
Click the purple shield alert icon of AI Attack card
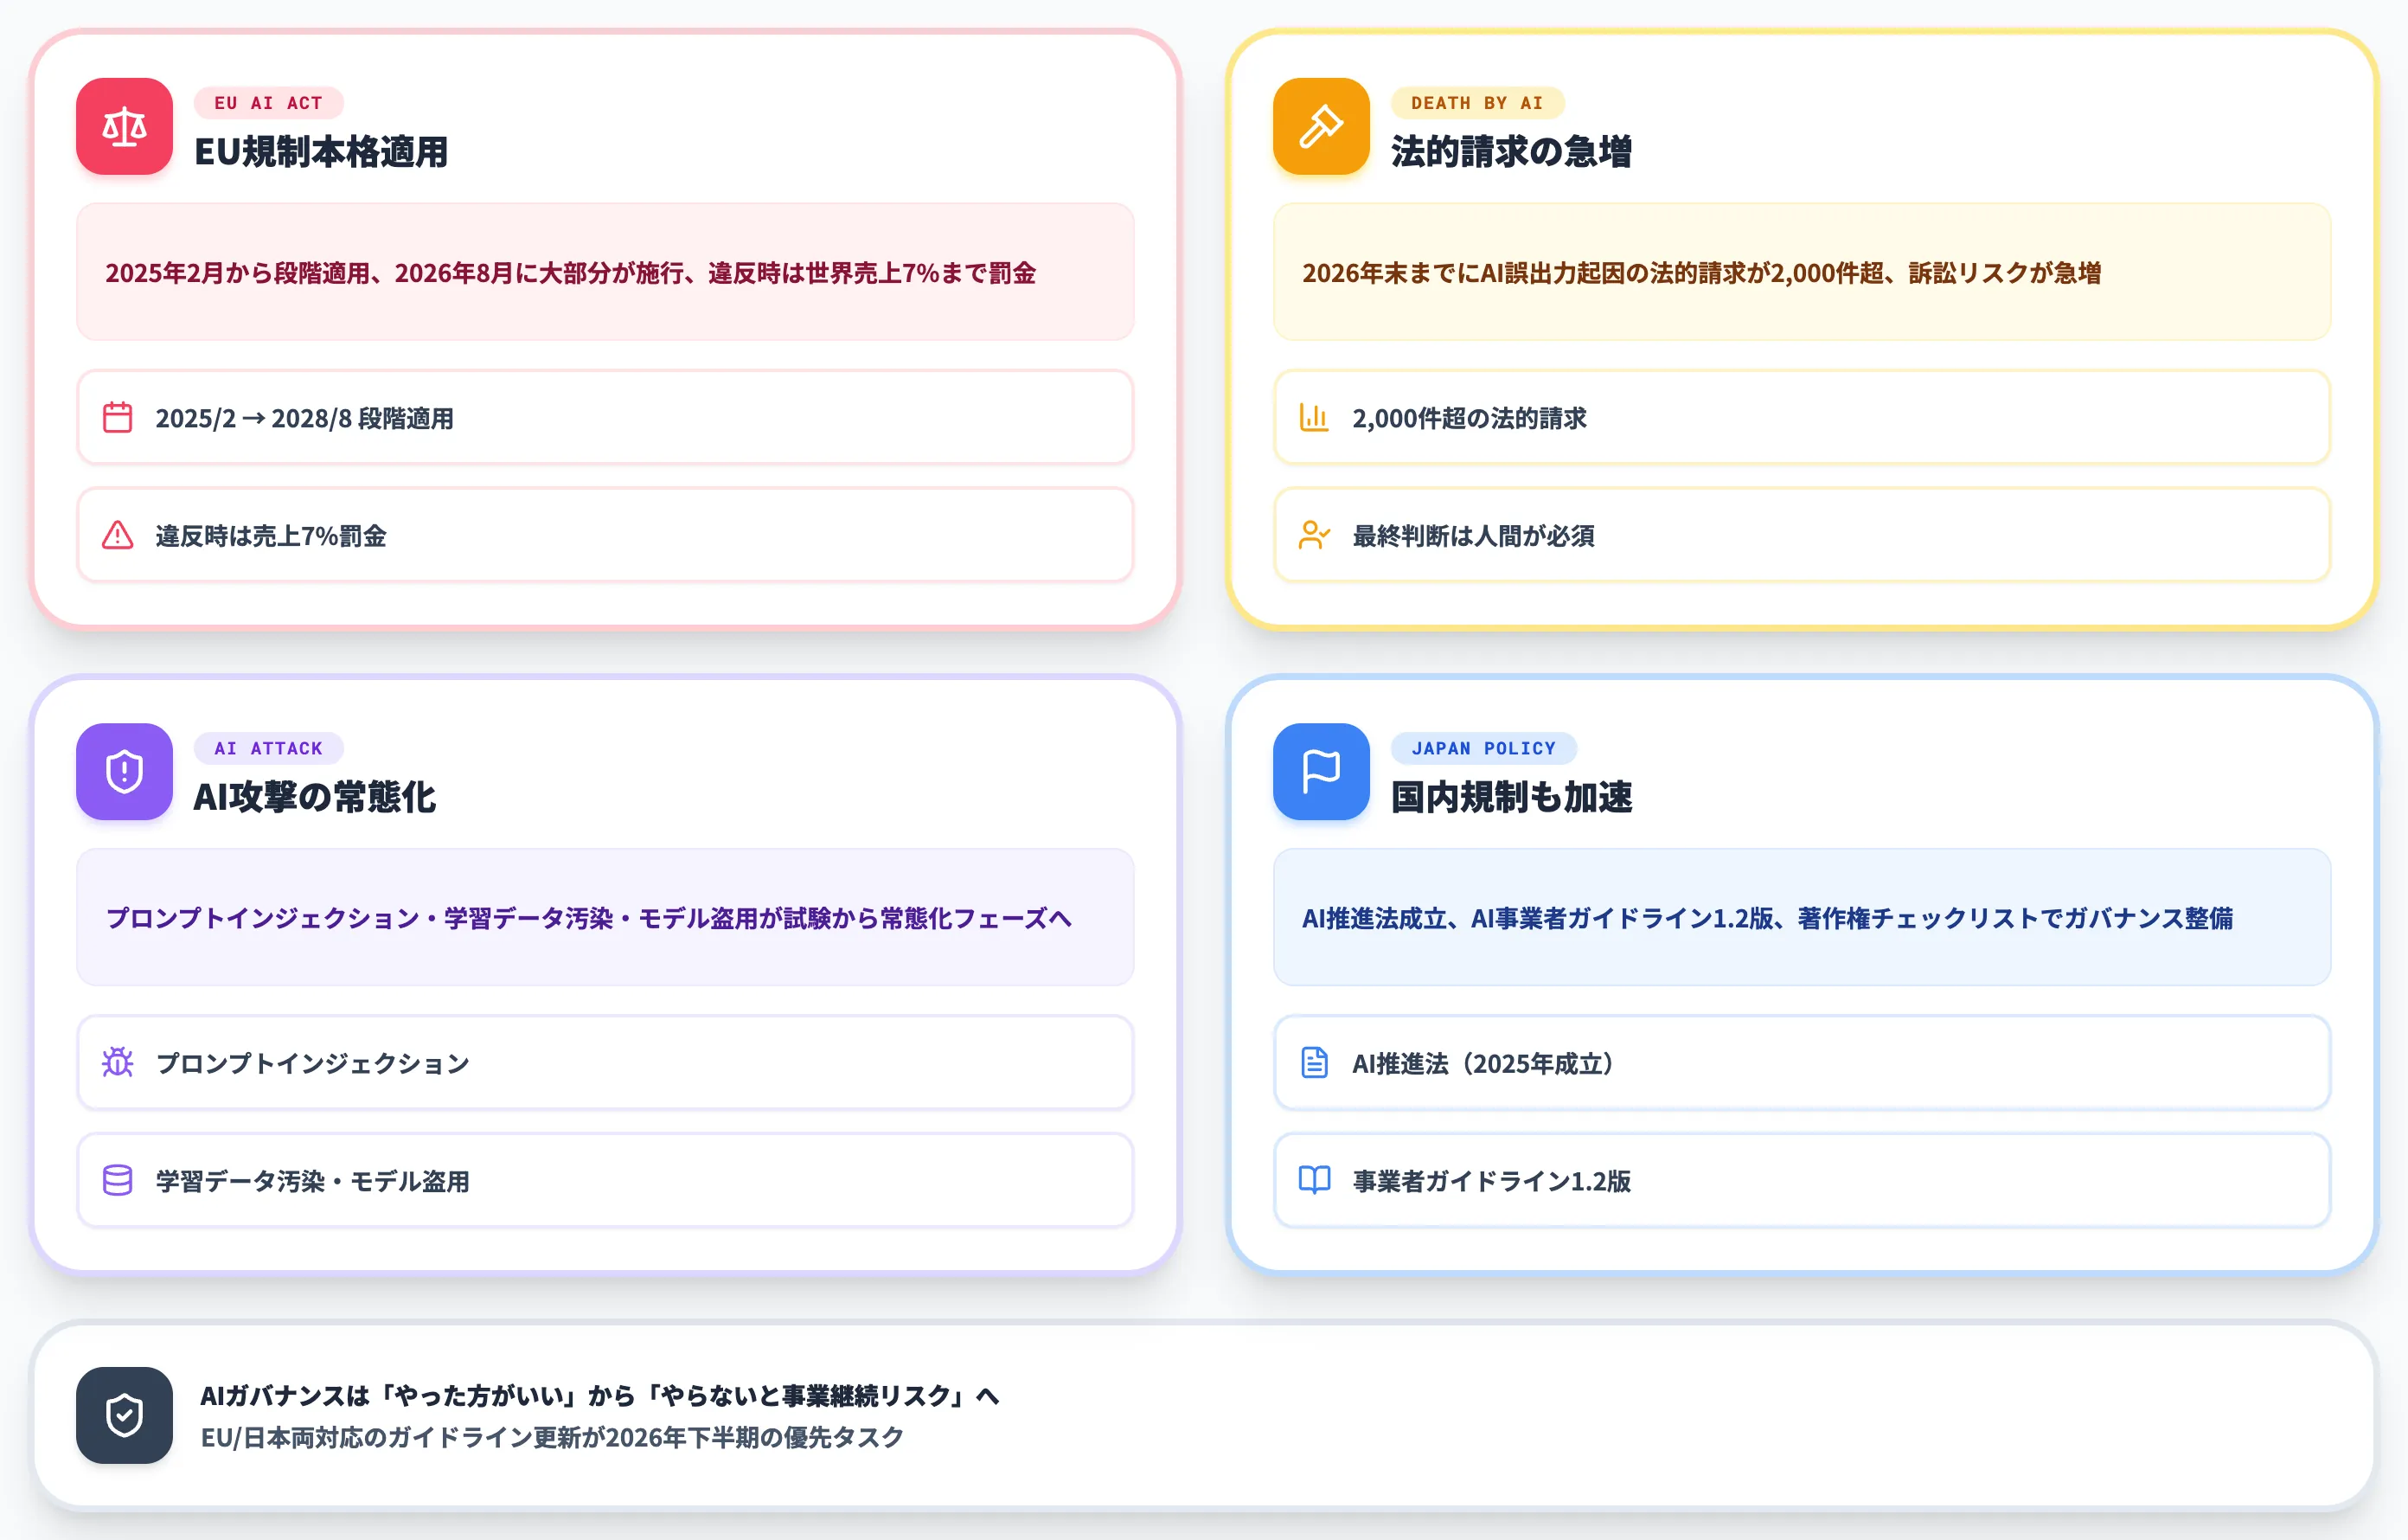coord(124,771)
